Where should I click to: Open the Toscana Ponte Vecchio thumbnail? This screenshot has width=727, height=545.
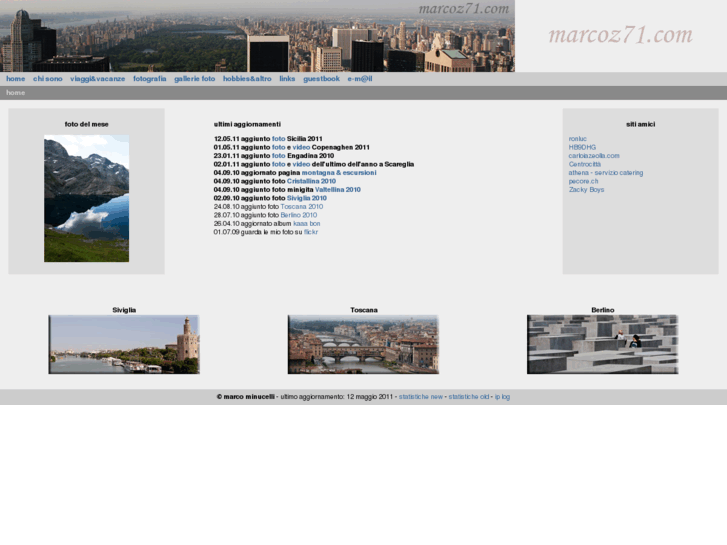364,344
